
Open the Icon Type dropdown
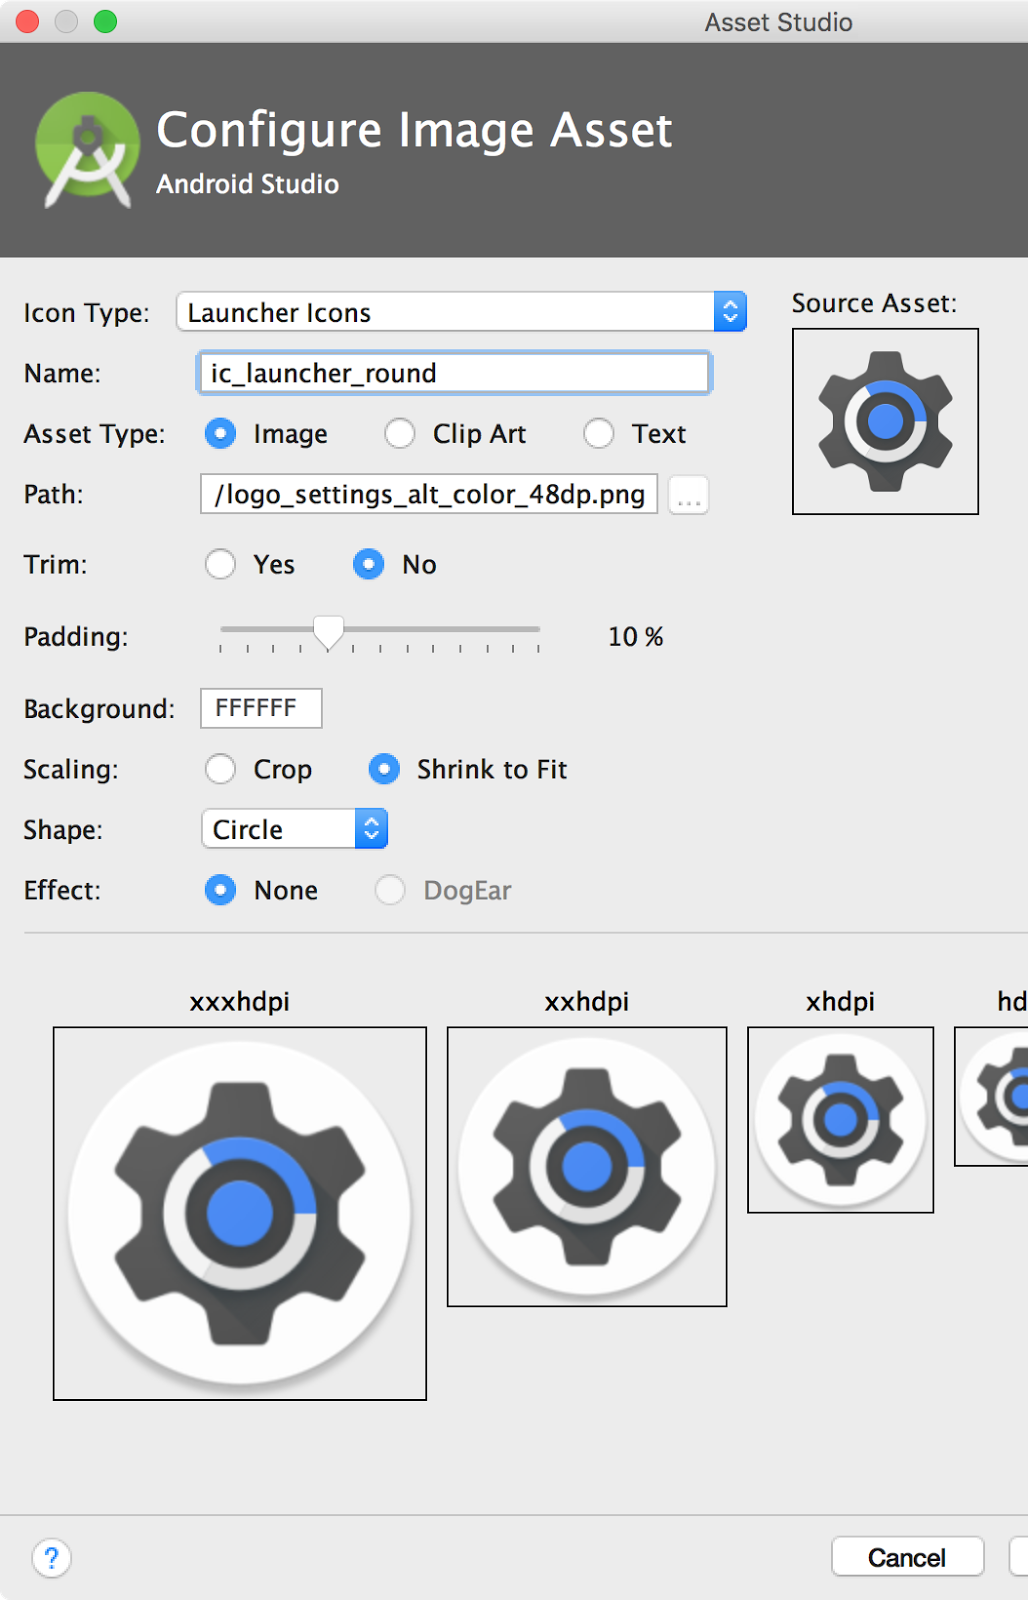730,311
